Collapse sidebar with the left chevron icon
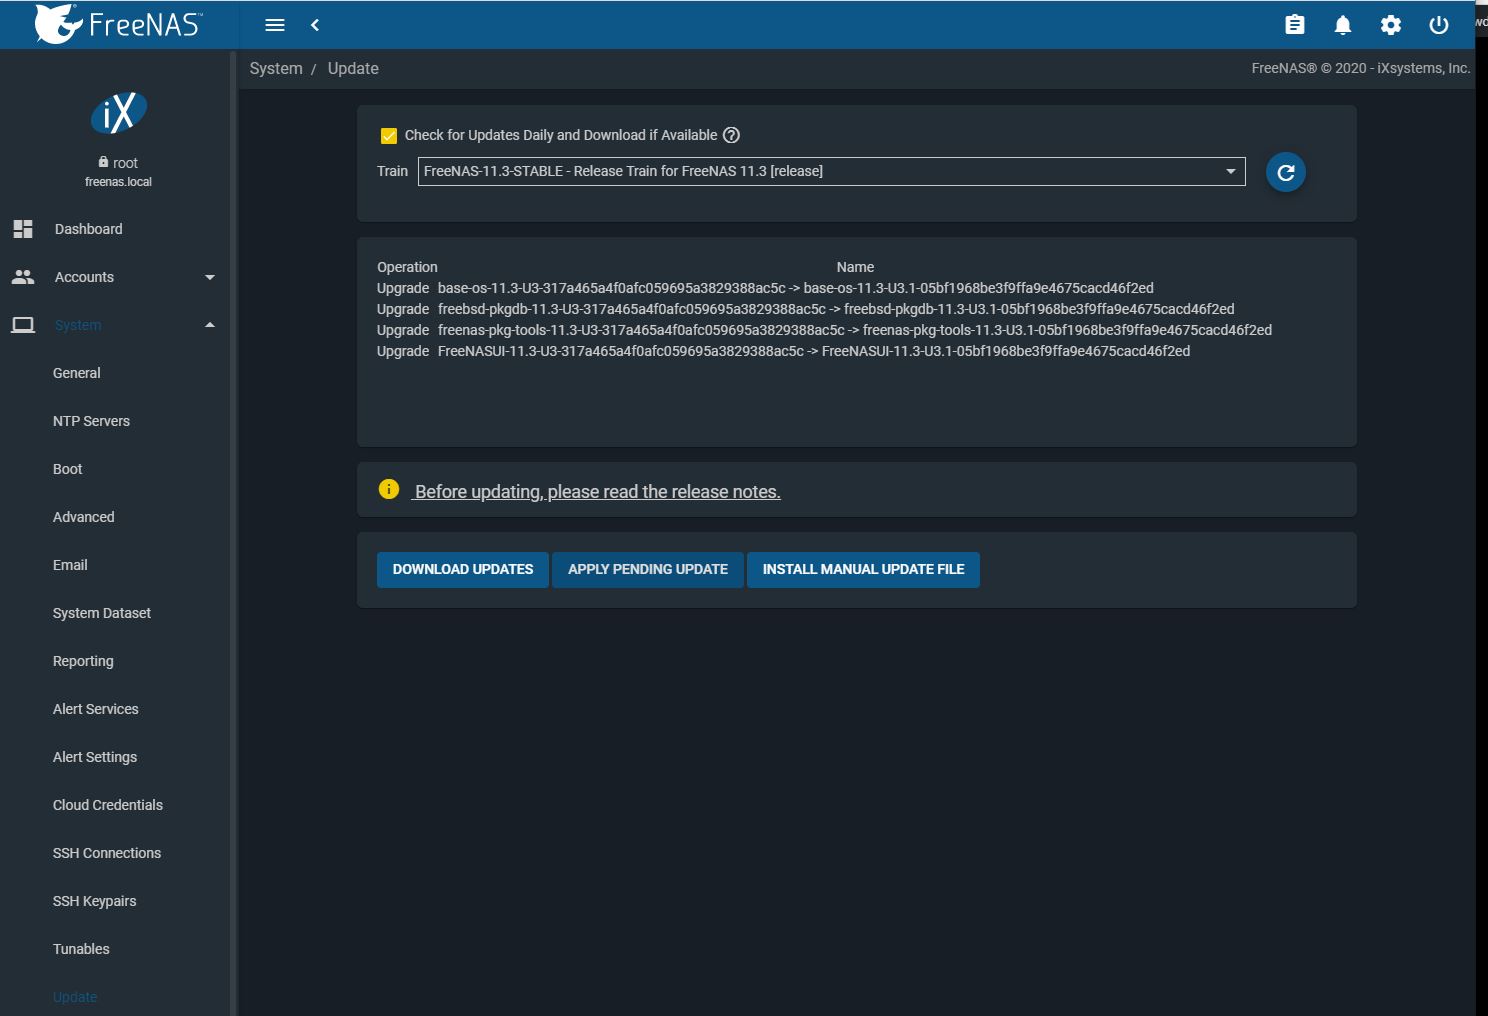This screenshot has width=1488, height=1016. 315,25
